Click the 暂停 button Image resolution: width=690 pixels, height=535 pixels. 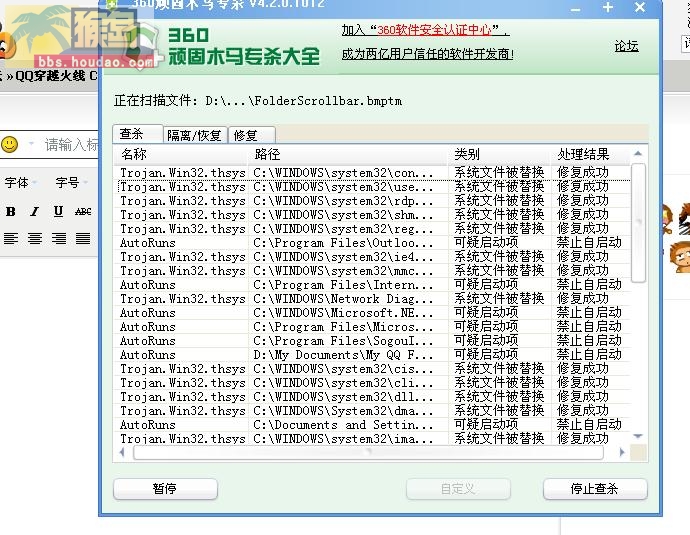(x=165, y=489)
